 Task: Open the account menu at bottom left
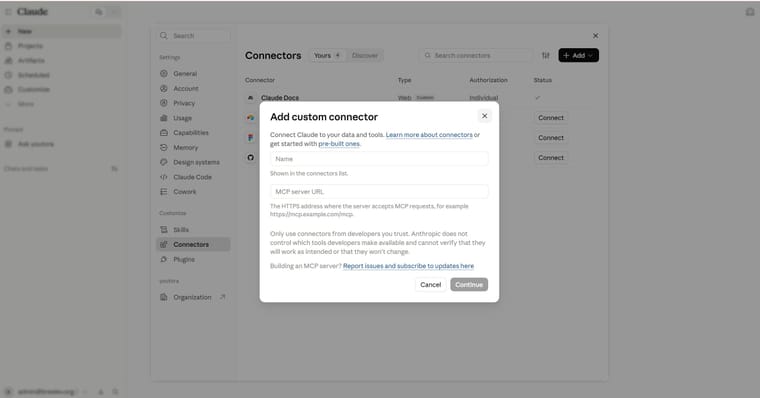click(46, 392)
